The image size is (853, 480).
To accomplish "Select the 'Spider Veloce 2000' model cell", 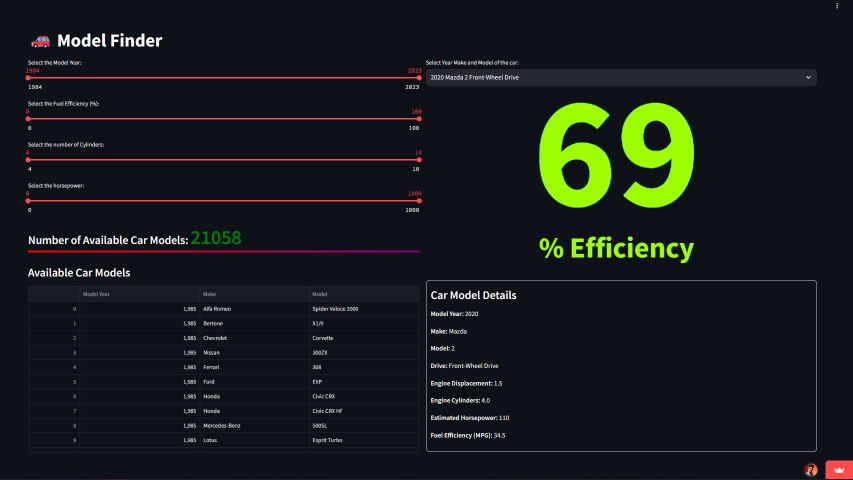I will (363, 309).
